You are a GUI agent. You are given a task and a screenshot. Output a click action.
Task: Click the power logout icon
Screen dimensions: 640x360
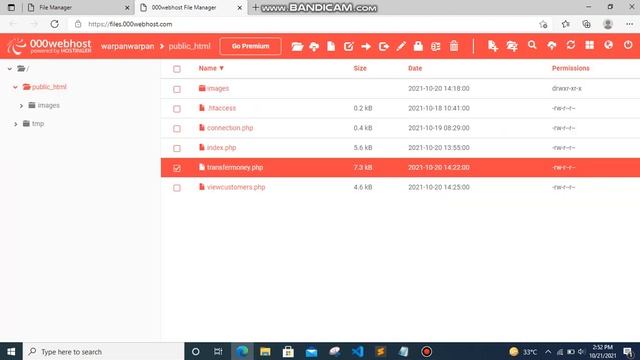point(628,45)
